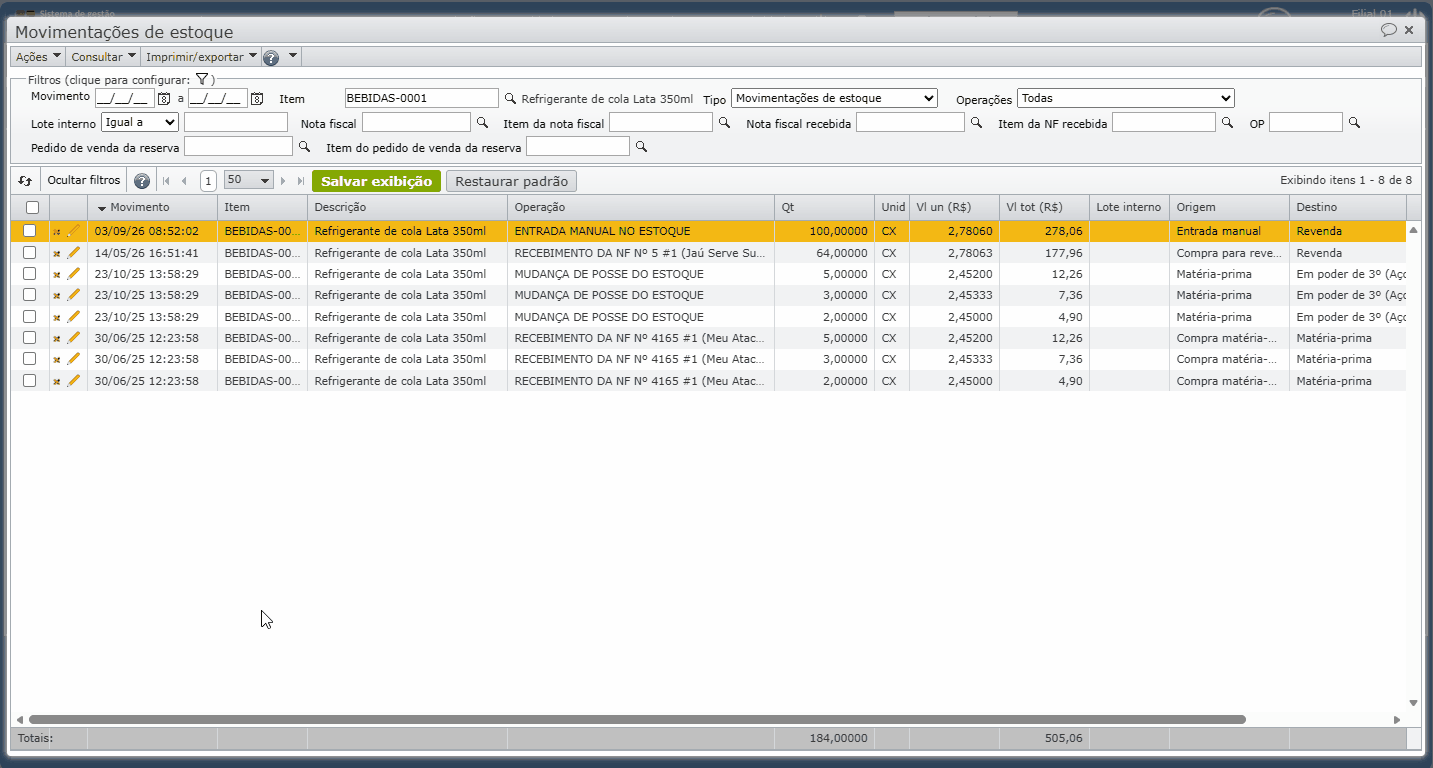Click the Salvar exibição button

[376, 181]
